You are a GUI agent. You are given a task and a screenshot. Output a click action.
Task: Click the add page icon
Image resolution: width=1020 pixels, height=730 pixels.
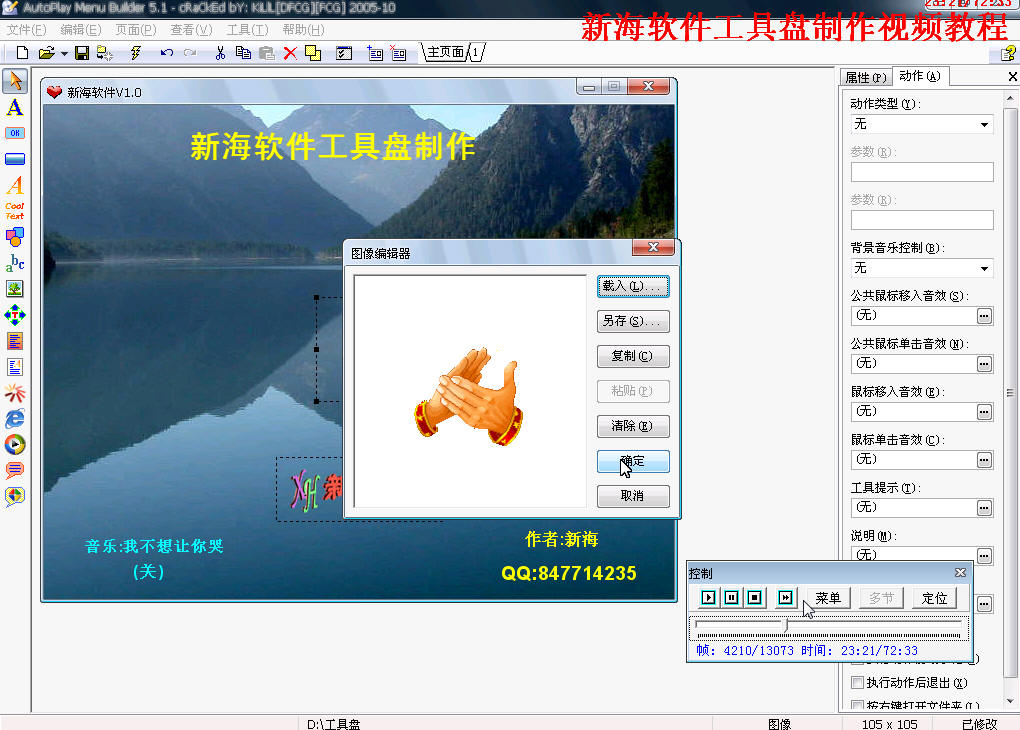[x=375, y=53]
